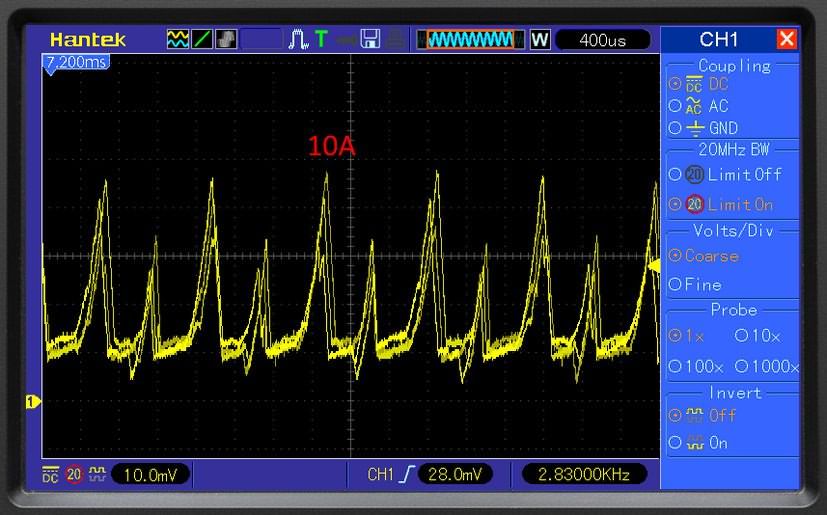827x515 pixels.
Task: Select DC coupling option
Action: (x=699, y=84)
